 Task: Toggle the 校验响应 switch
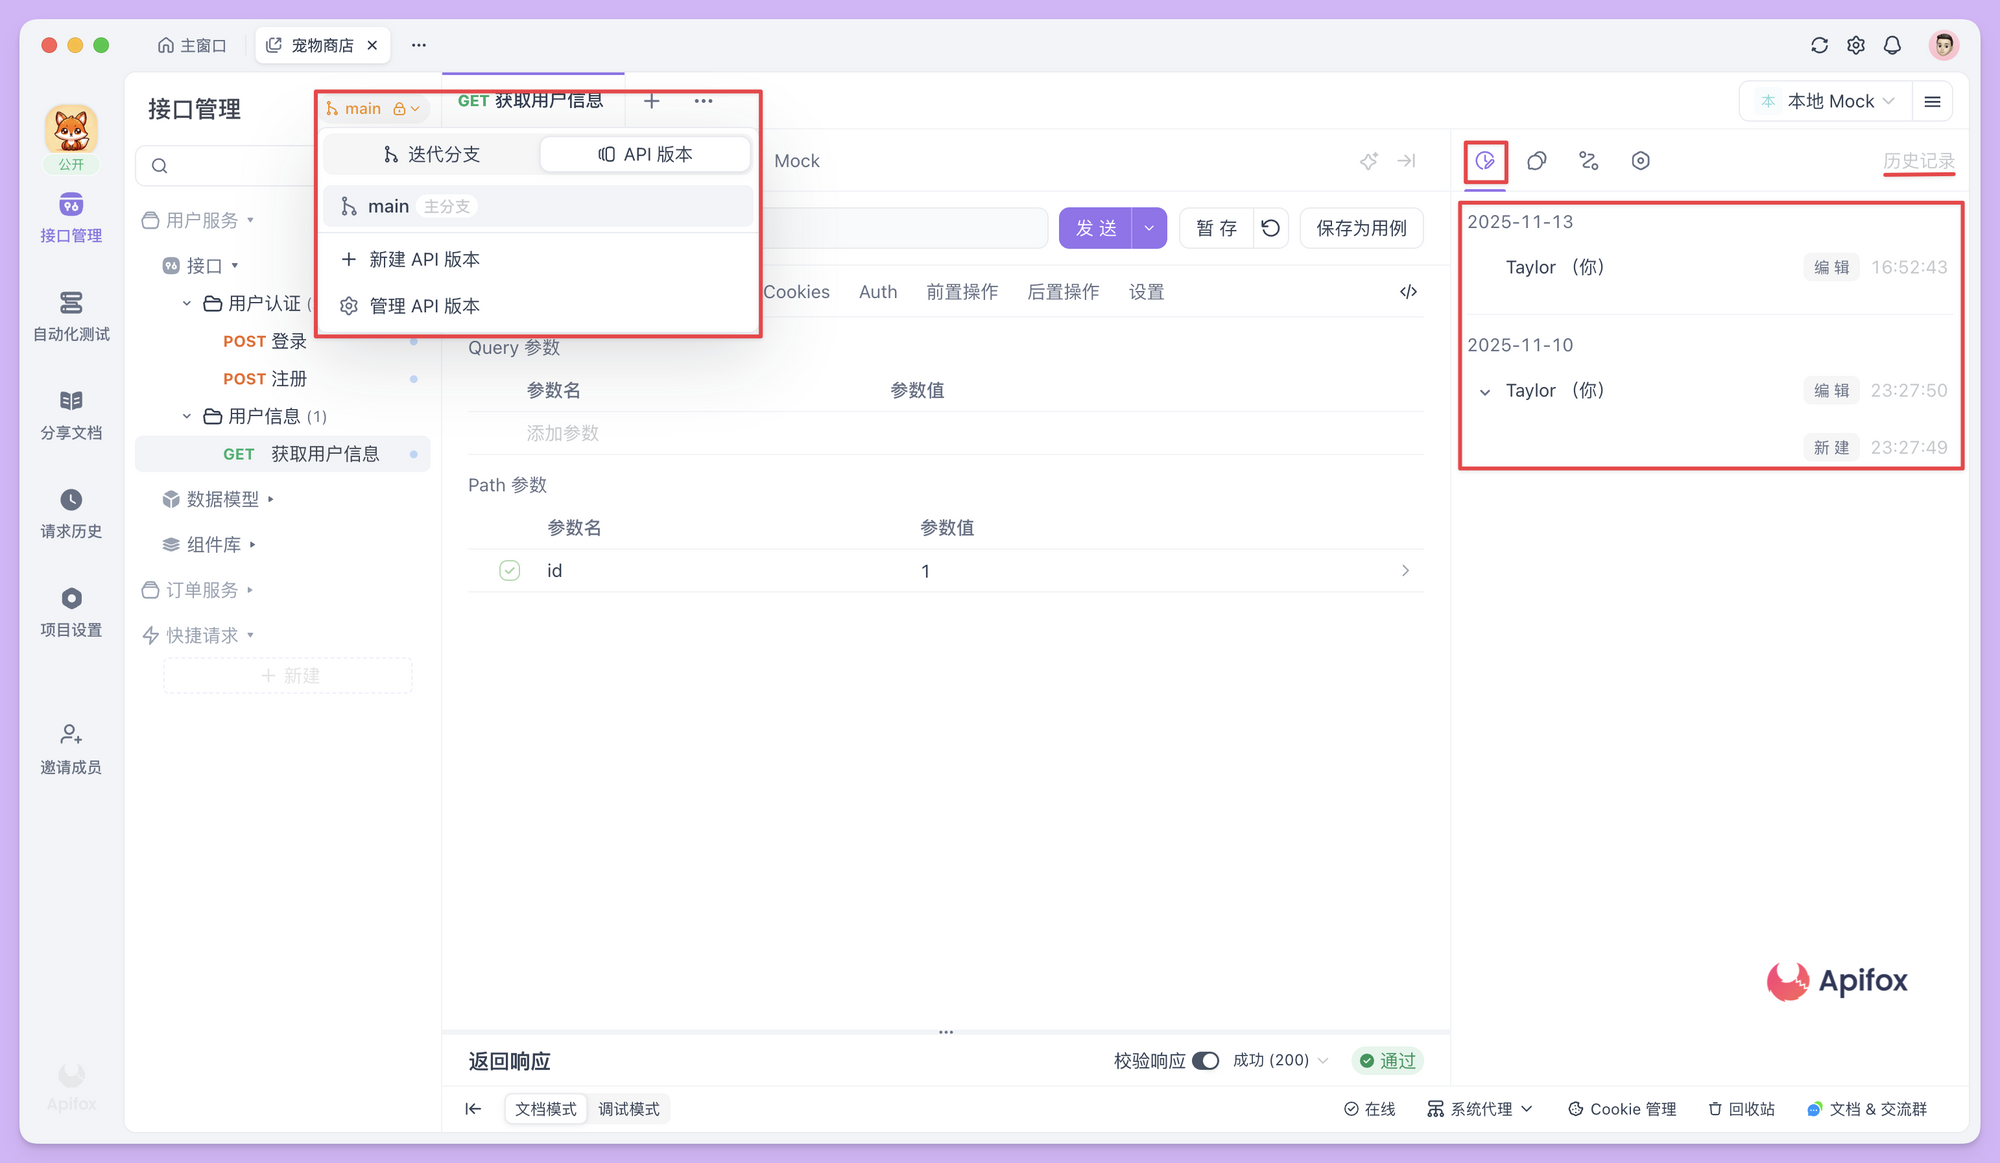click(1207, 1060)
